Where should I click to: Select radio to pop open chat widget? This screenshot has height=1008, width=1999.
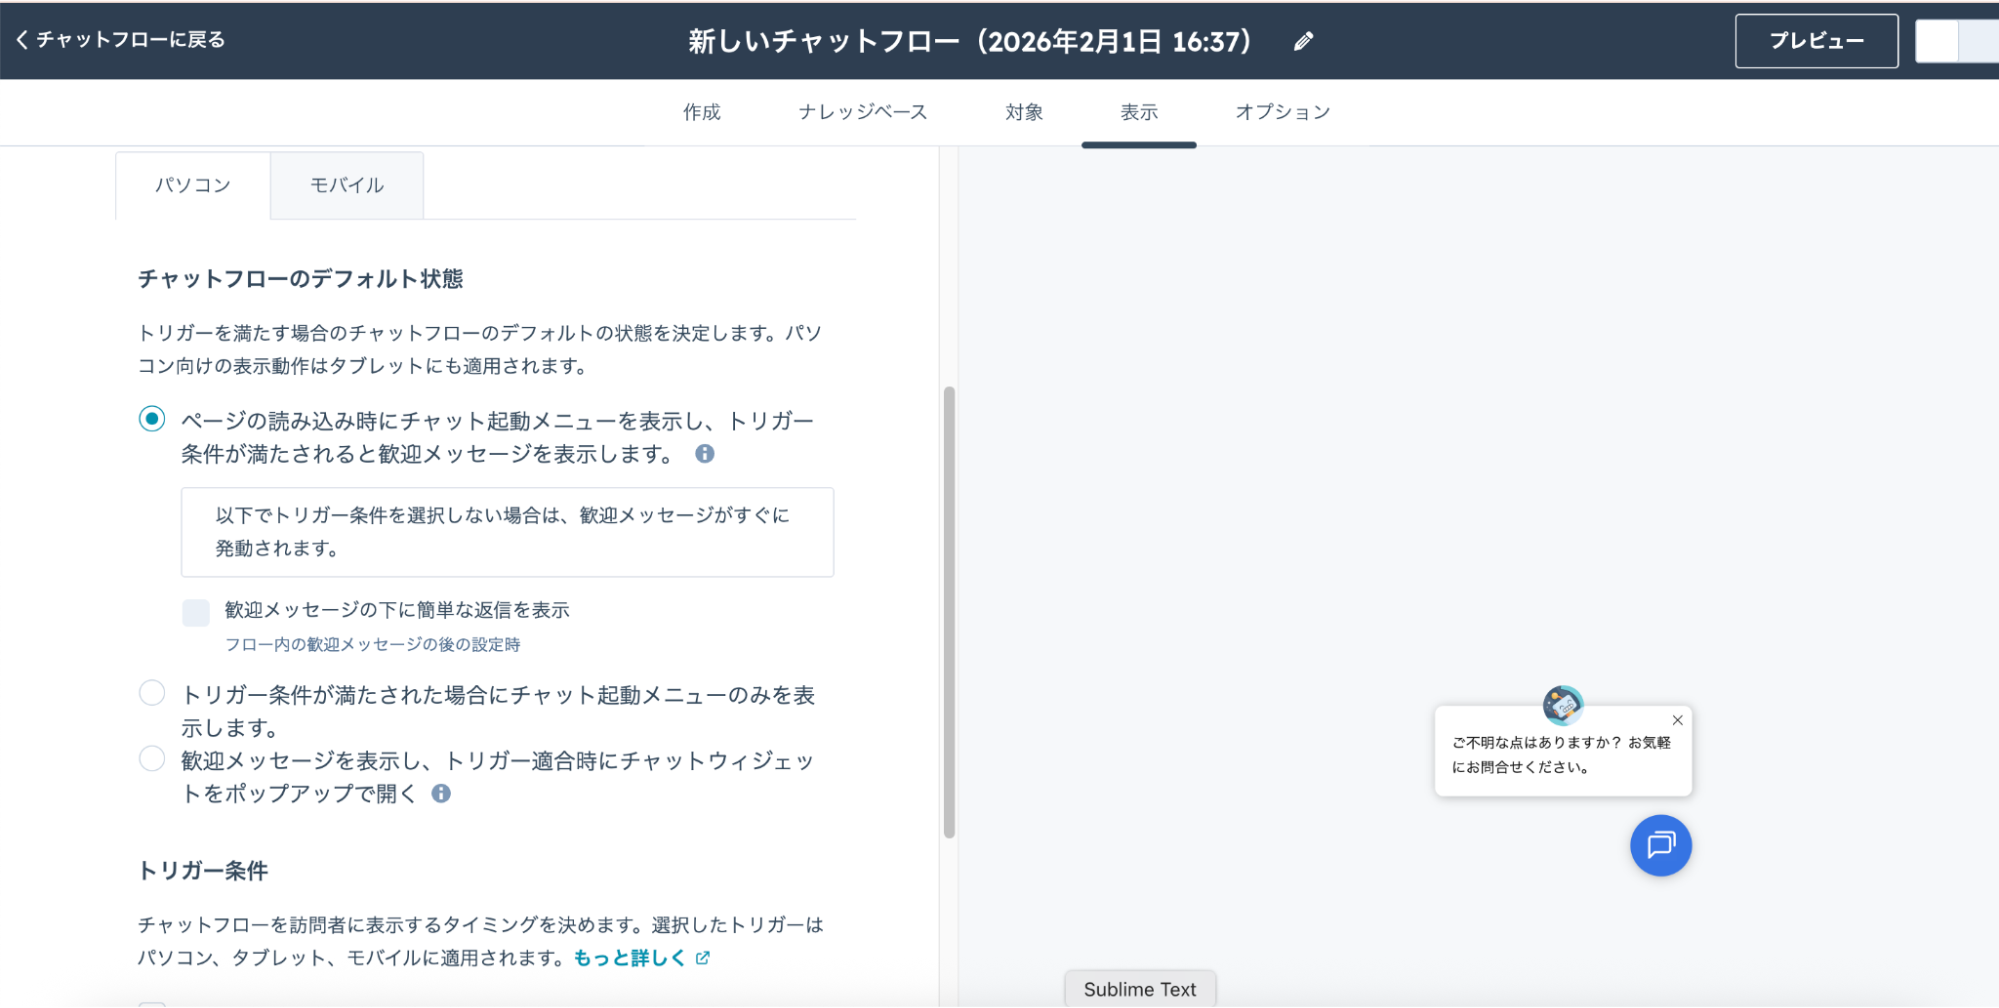[x=152, y=759]
